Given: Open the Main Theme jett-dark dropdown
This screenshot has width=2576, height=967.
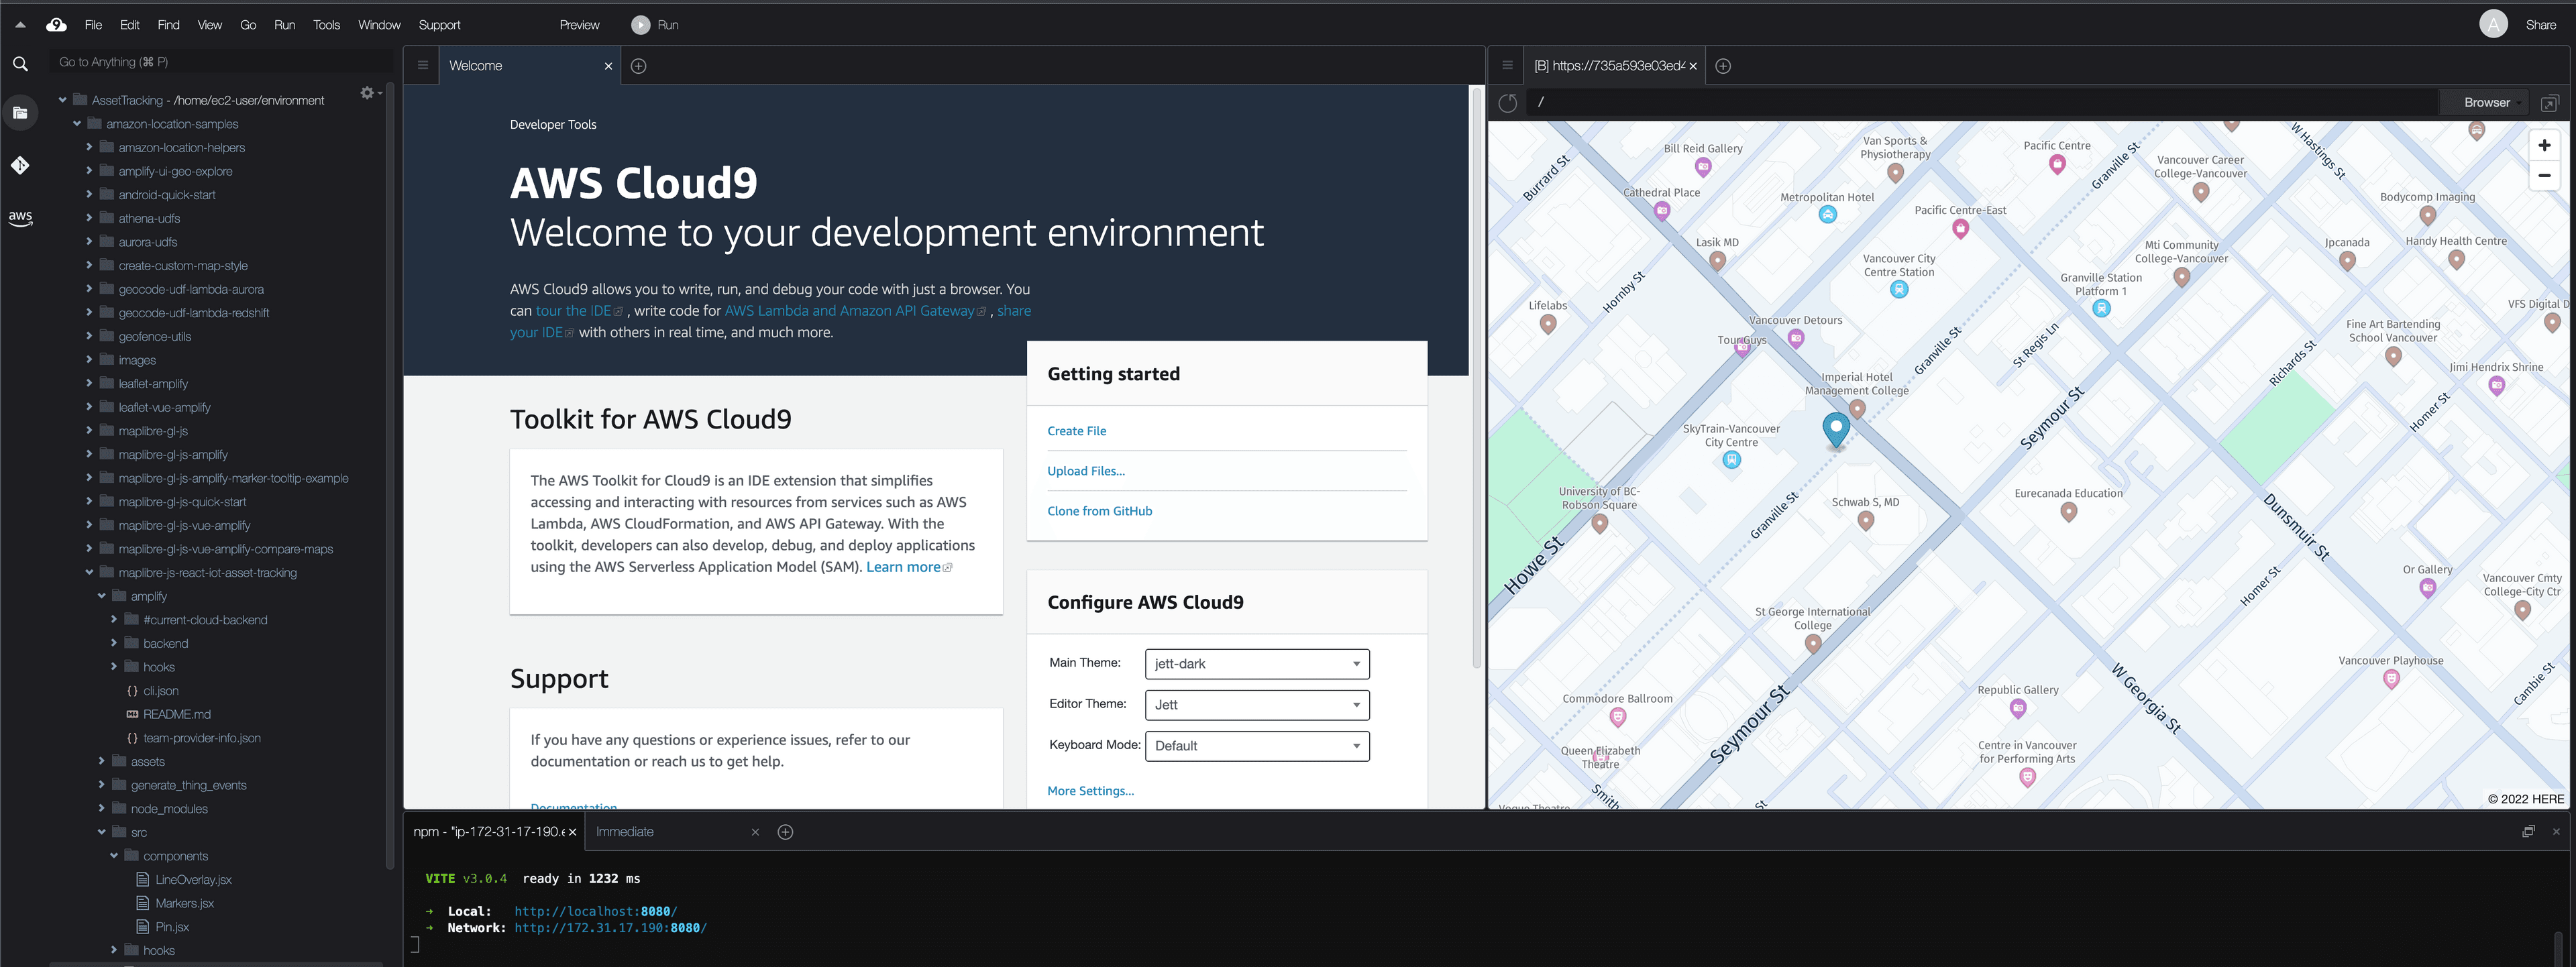Looking at the screenshot, I should (x=1257, y=664).
